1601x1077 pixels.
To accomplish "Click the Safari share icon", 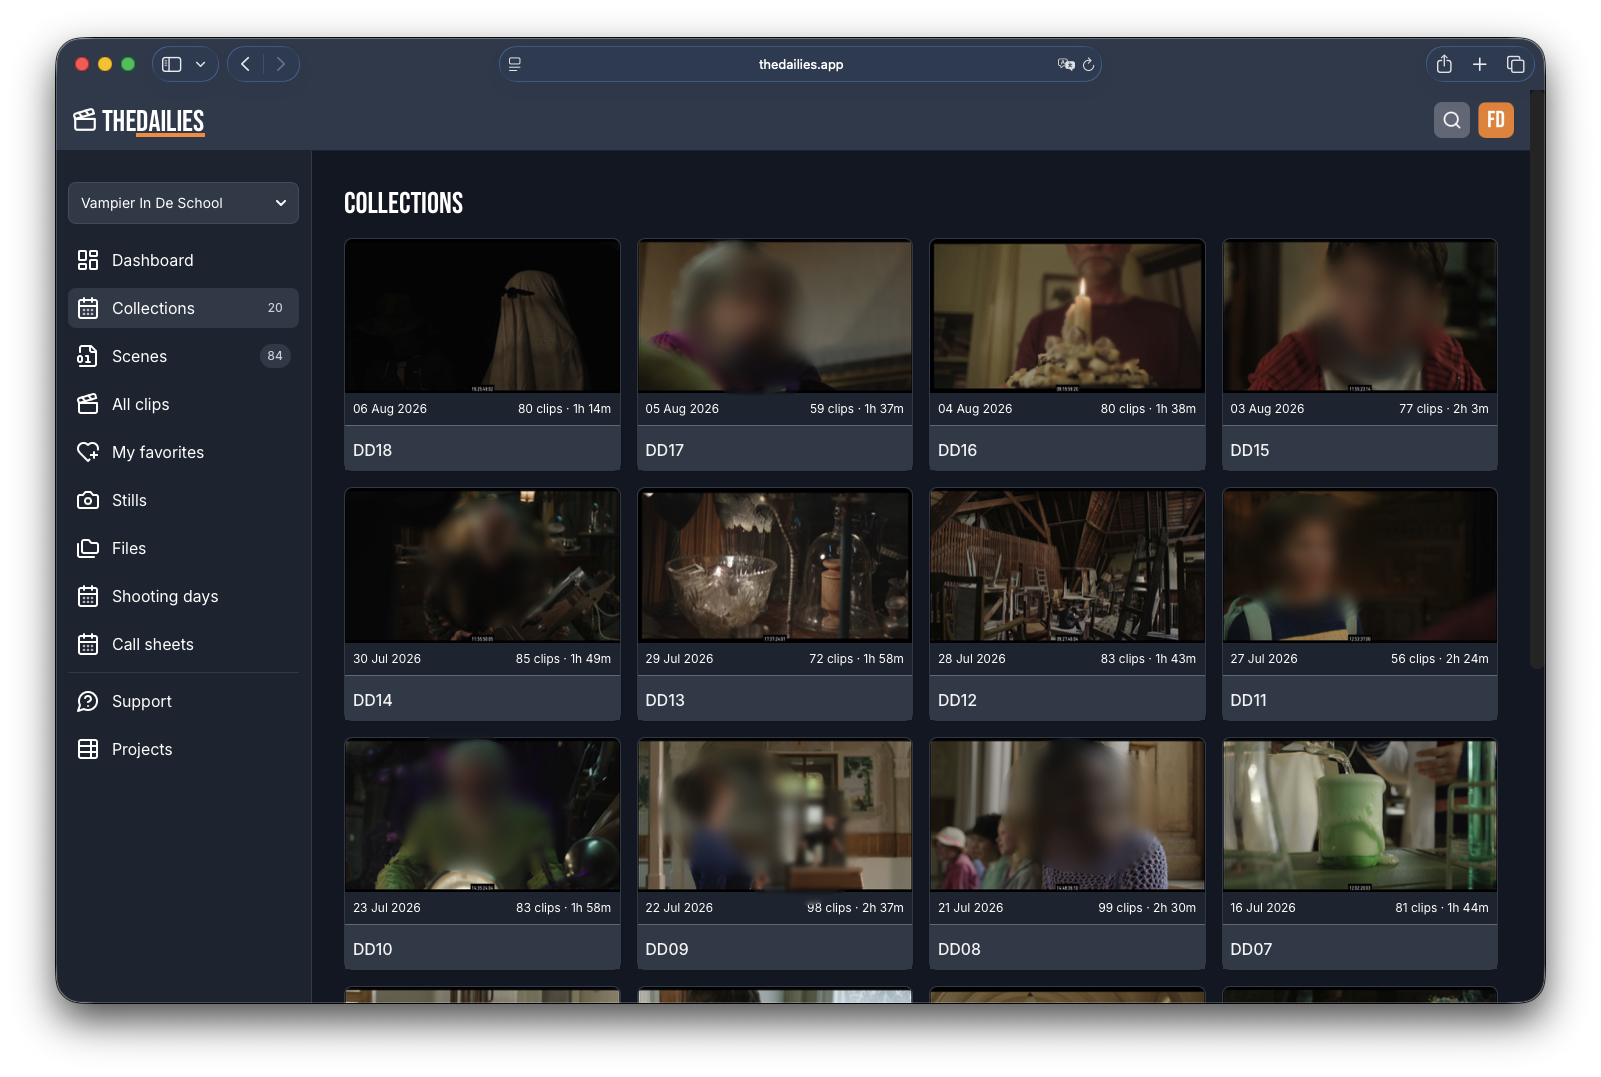I will point(1444,64).
